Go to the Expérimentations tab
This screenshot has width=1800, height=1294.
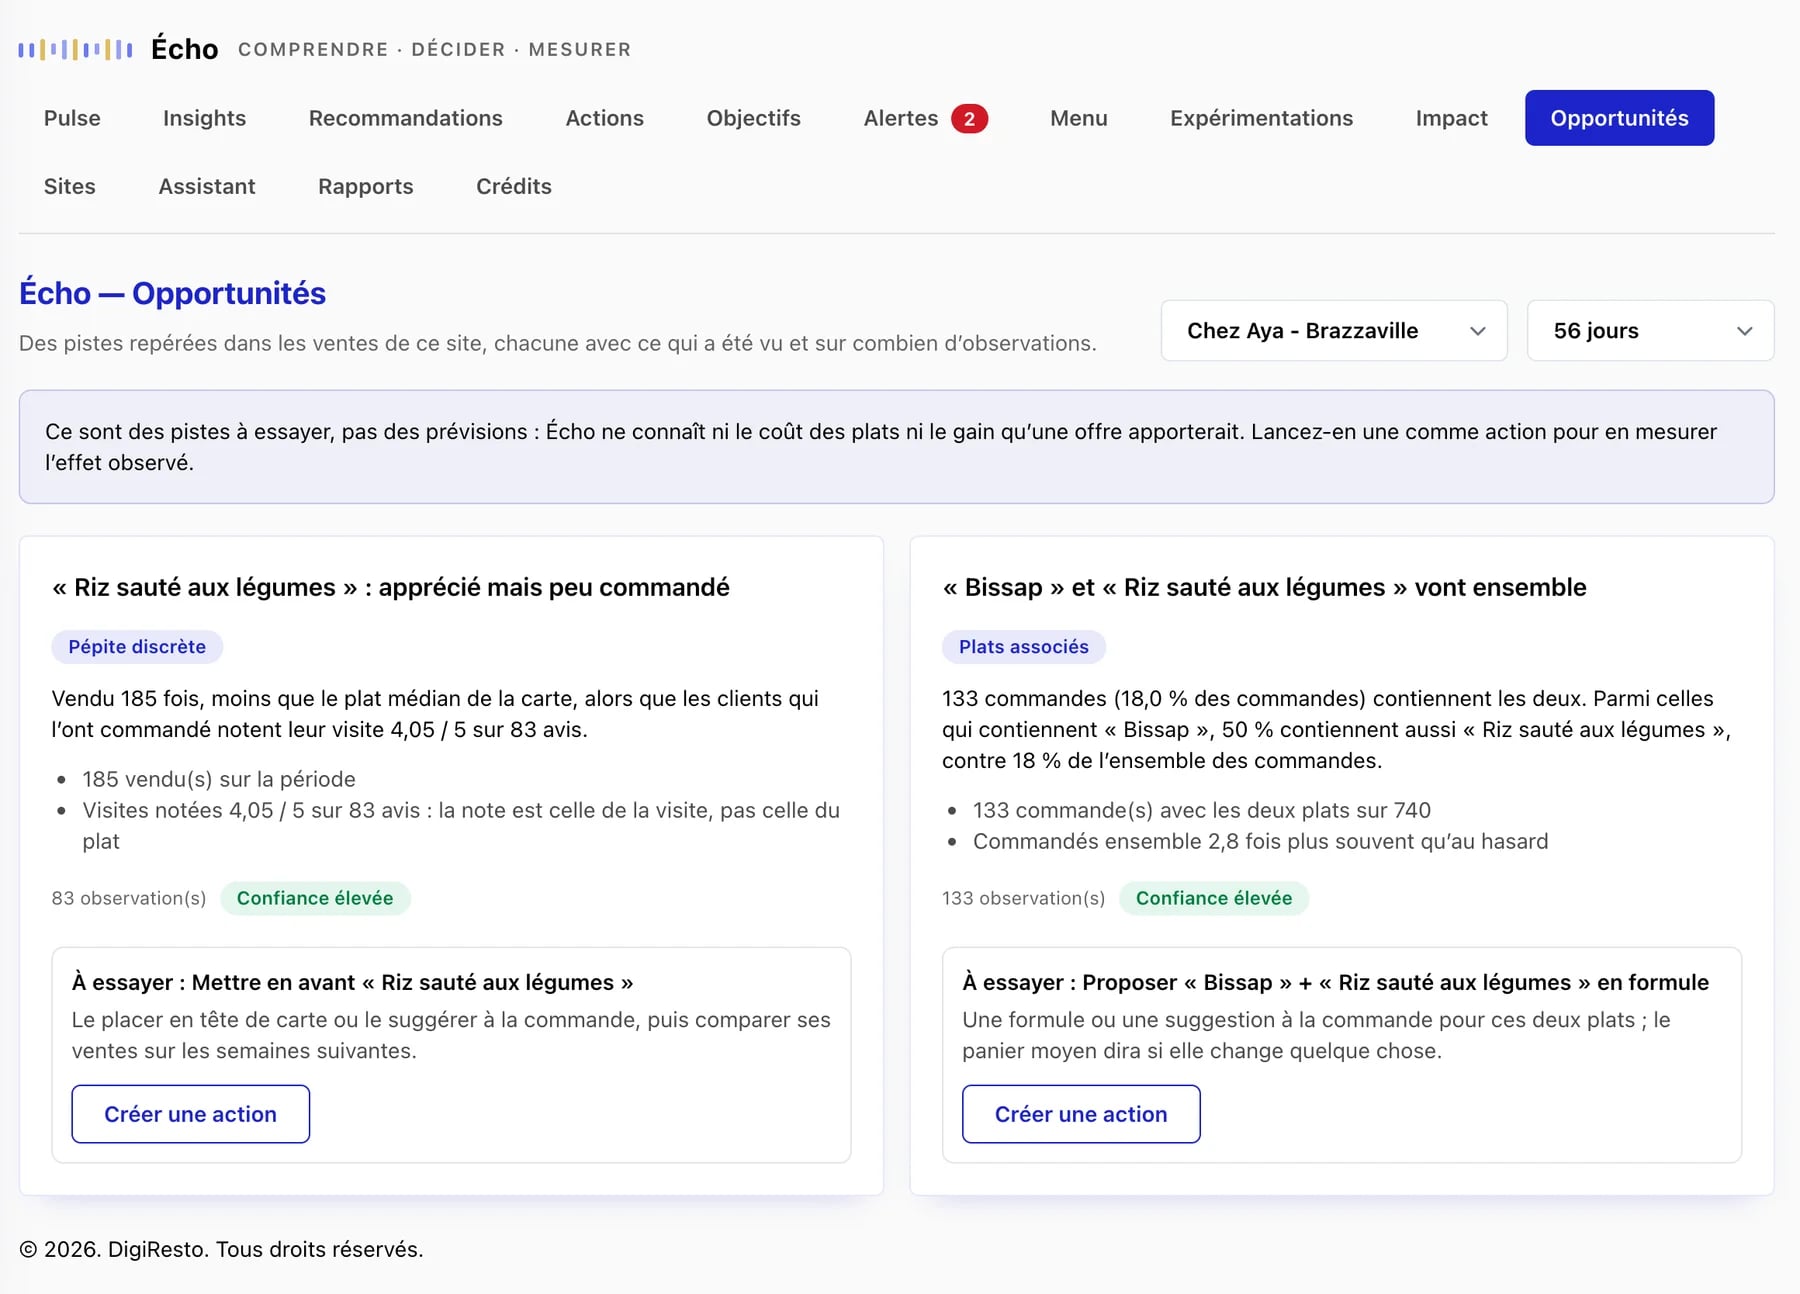[1261, 118]
